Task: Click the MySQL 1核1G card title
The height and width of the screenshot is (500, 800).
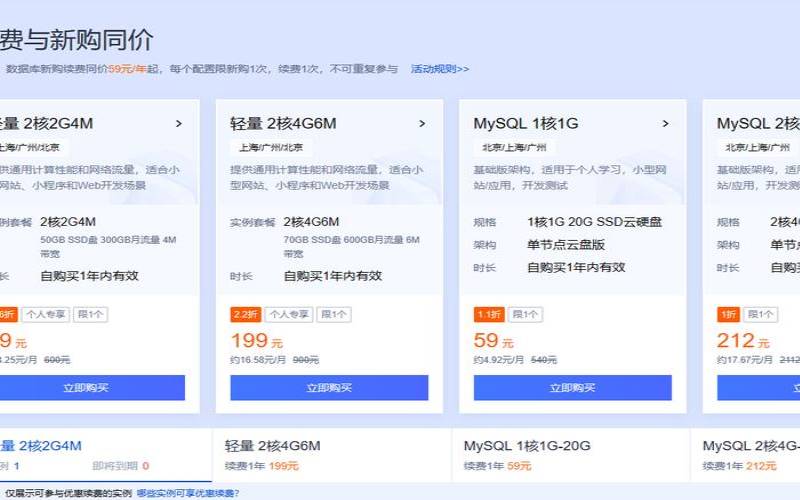Action: point(526,123)
